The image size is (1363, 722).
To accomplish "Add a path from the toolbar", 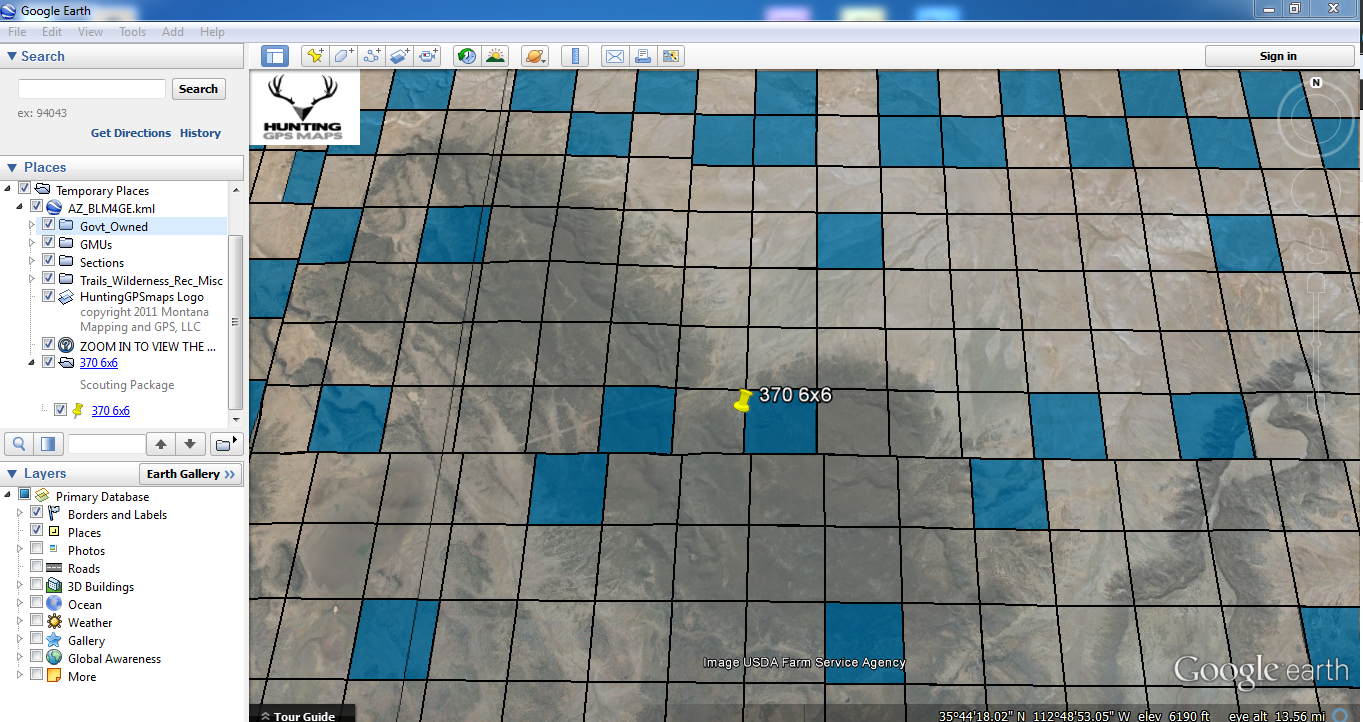I will point(372,56).
